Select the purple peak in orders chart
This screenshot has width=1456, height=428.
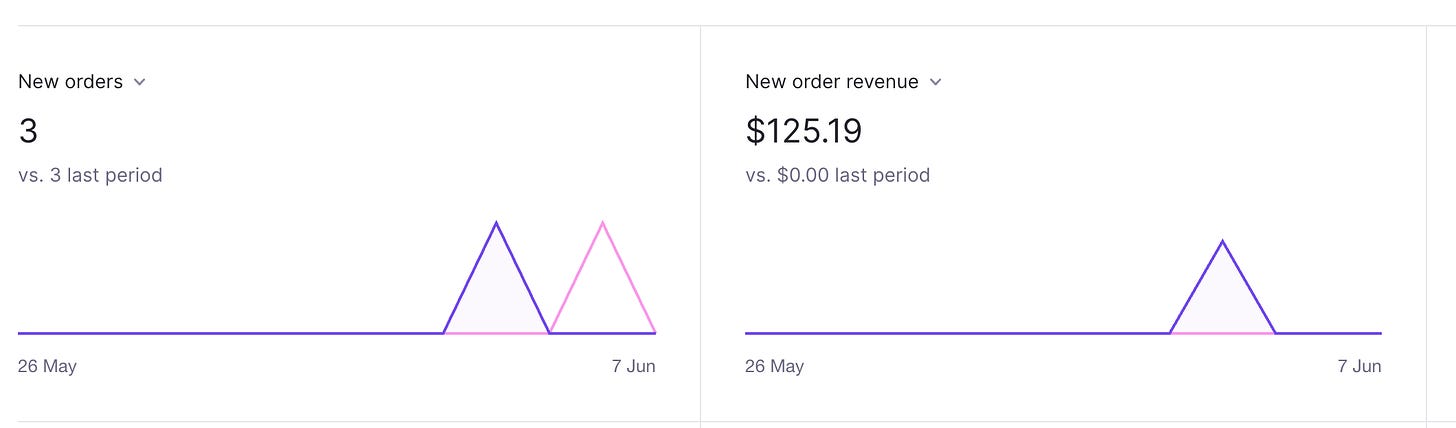tap(496, 224)
